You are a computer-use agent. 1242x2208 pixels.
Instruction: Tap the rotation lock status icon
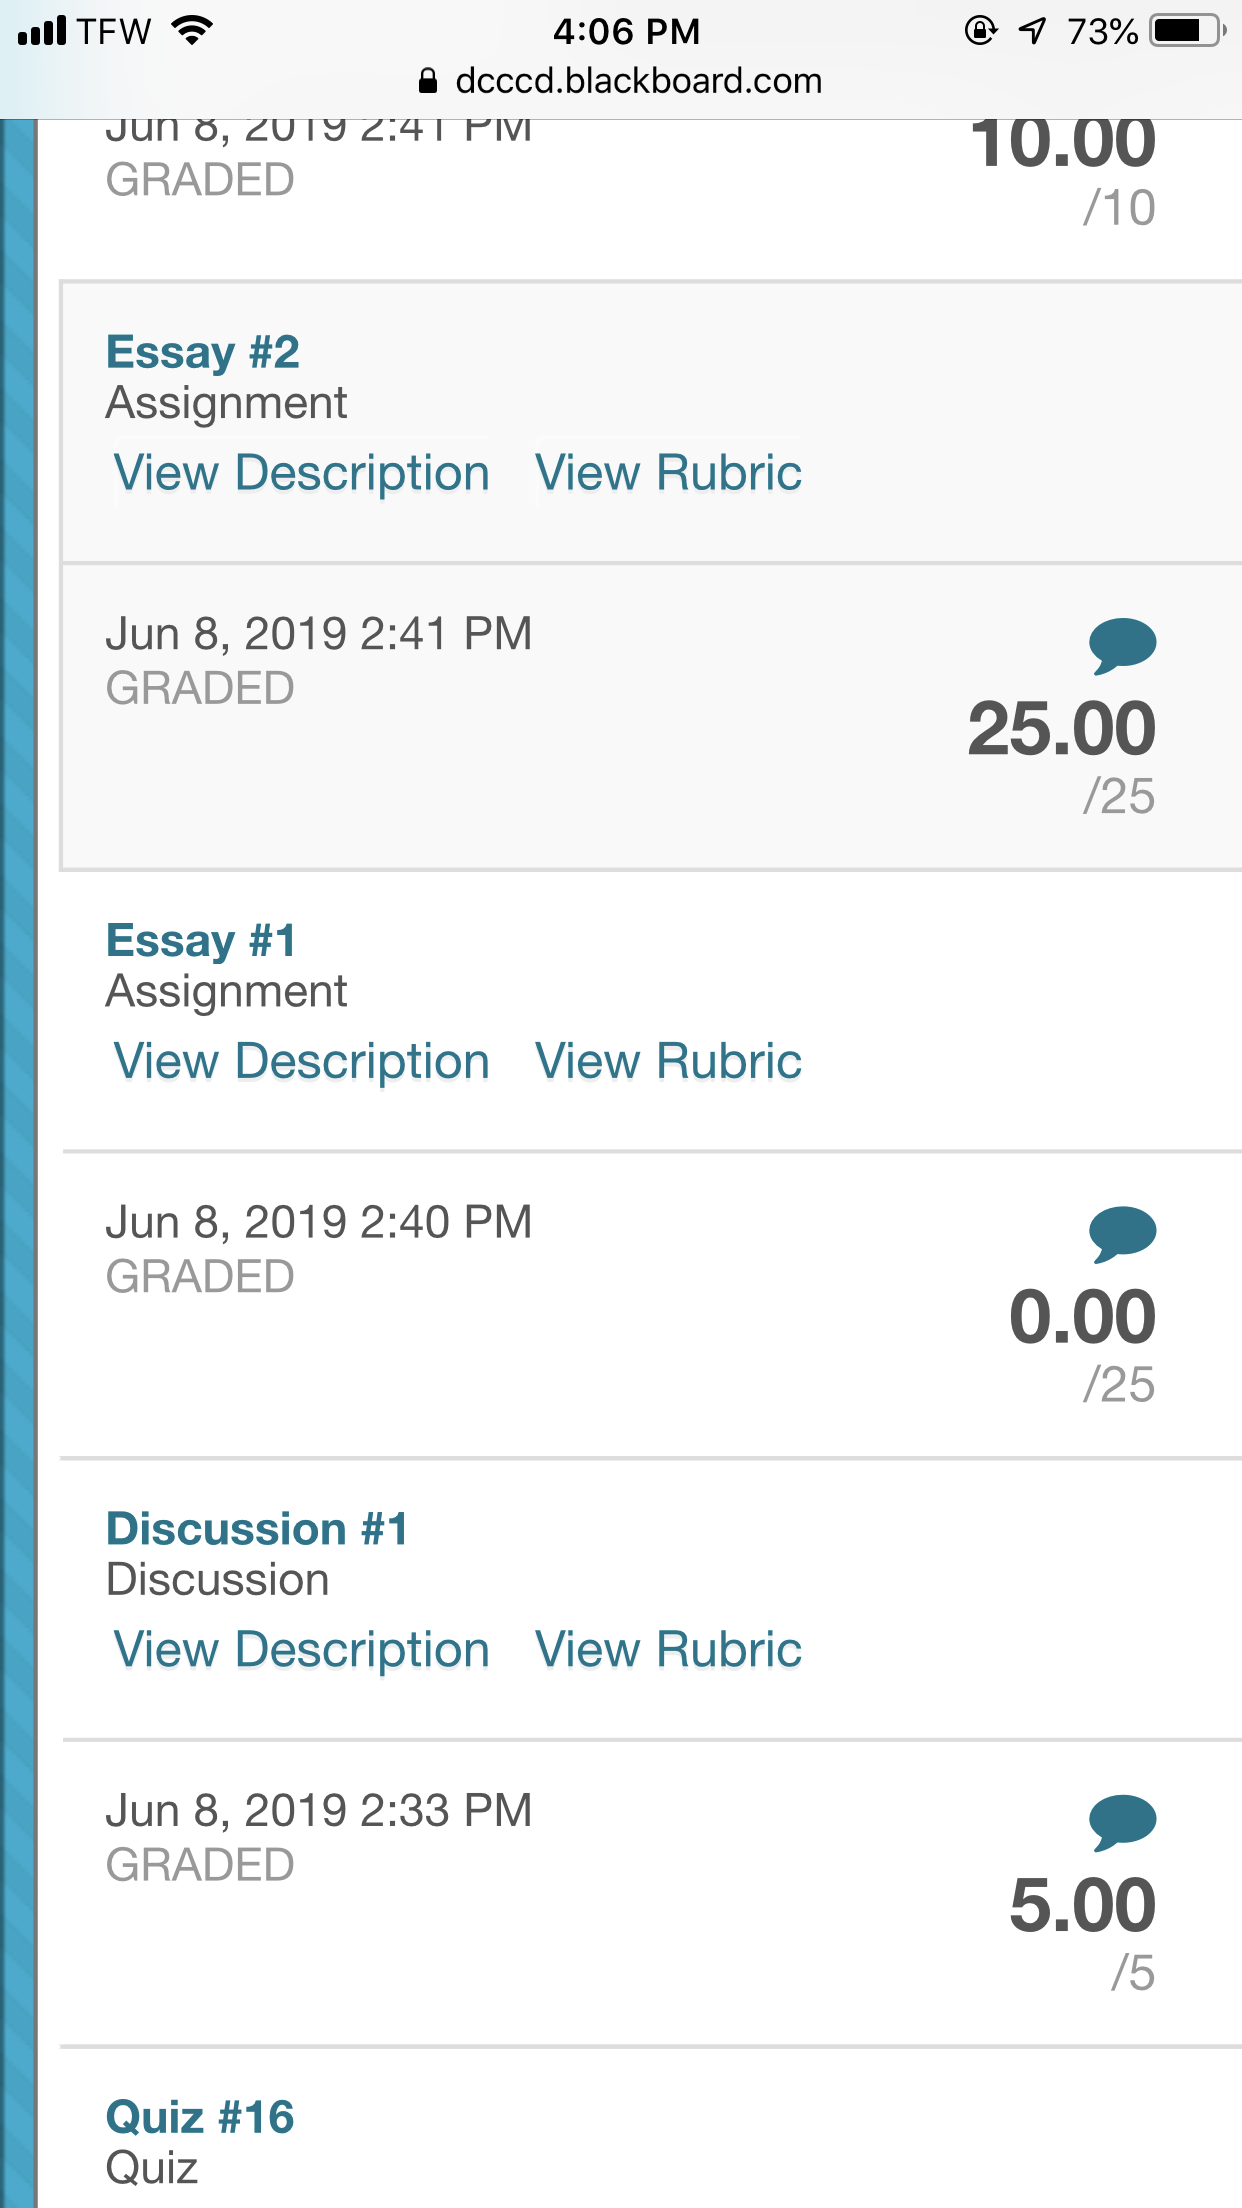pos(980,31)
